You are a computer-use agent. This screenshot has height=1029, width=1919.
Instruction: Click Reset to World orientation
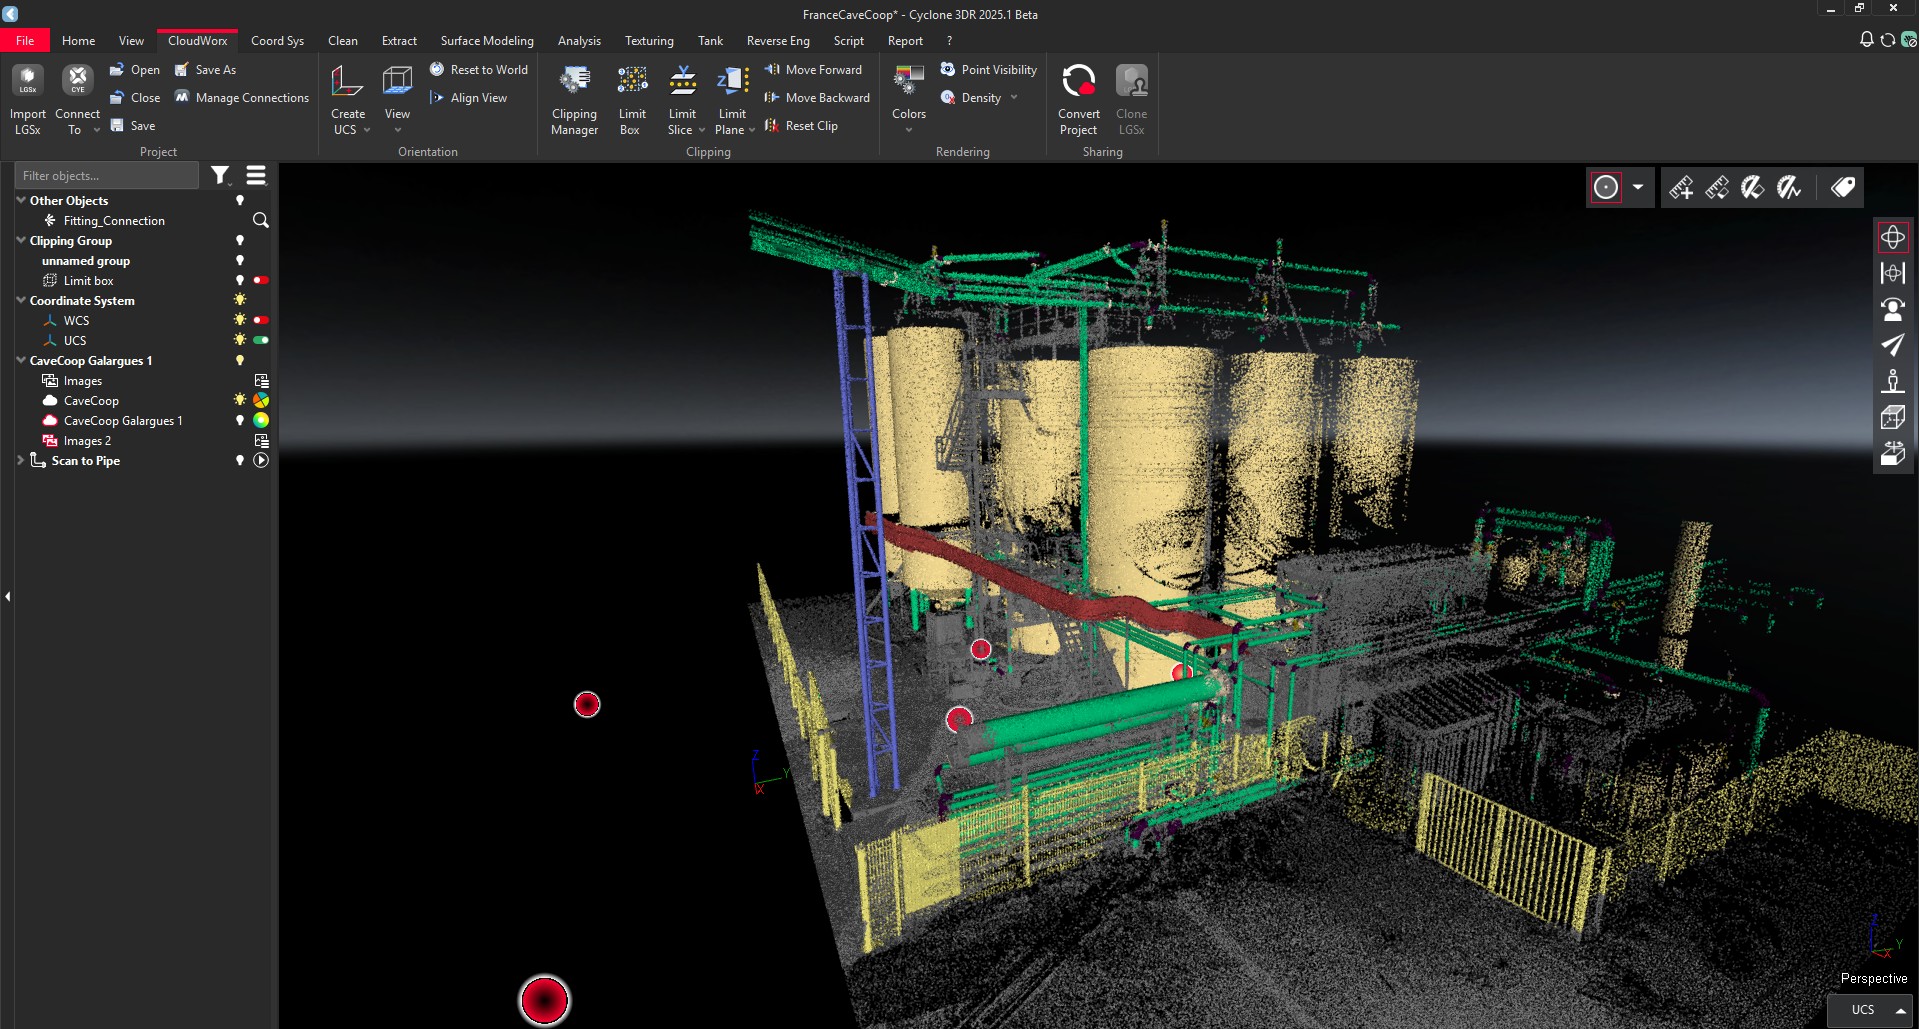click(479, 70)
